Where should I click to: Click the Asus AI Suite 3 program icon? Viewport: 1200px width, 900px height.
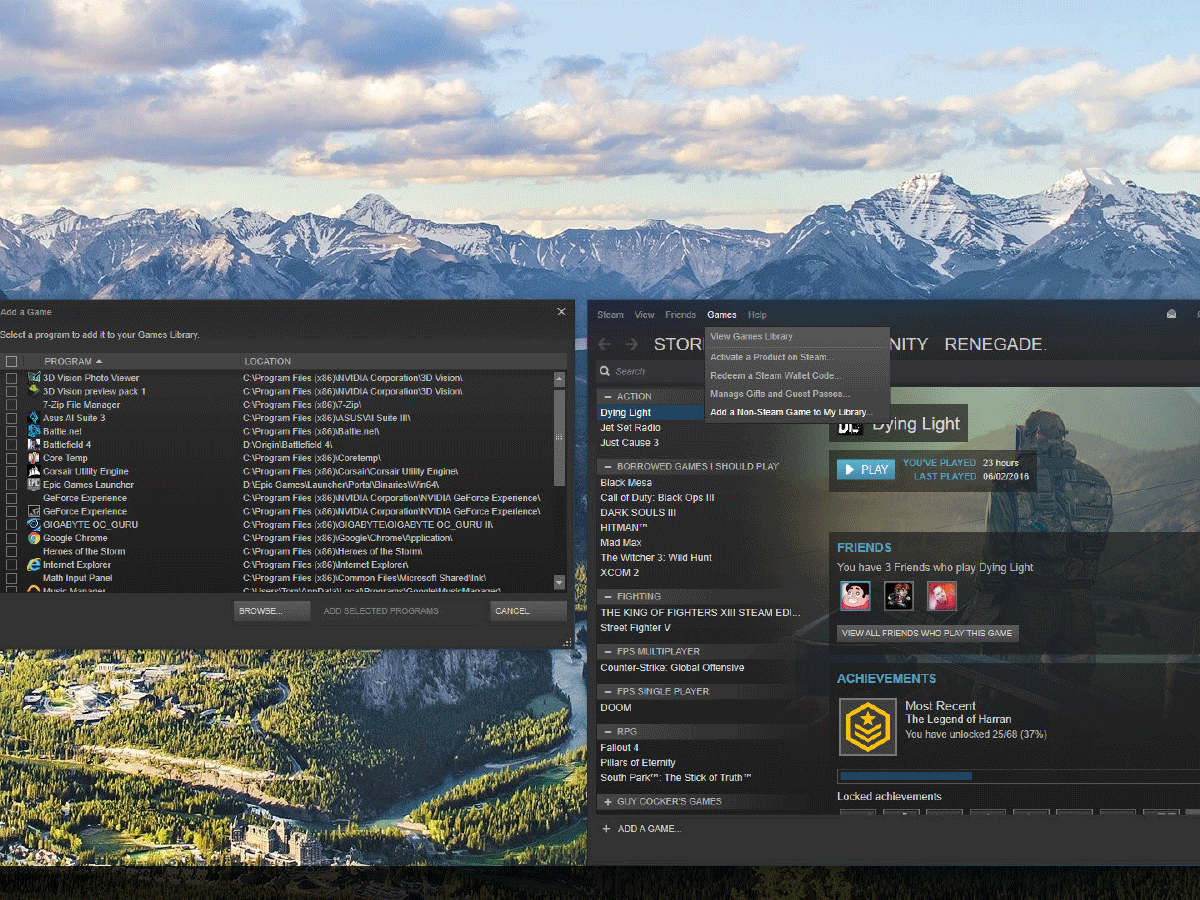pos(34,418)
